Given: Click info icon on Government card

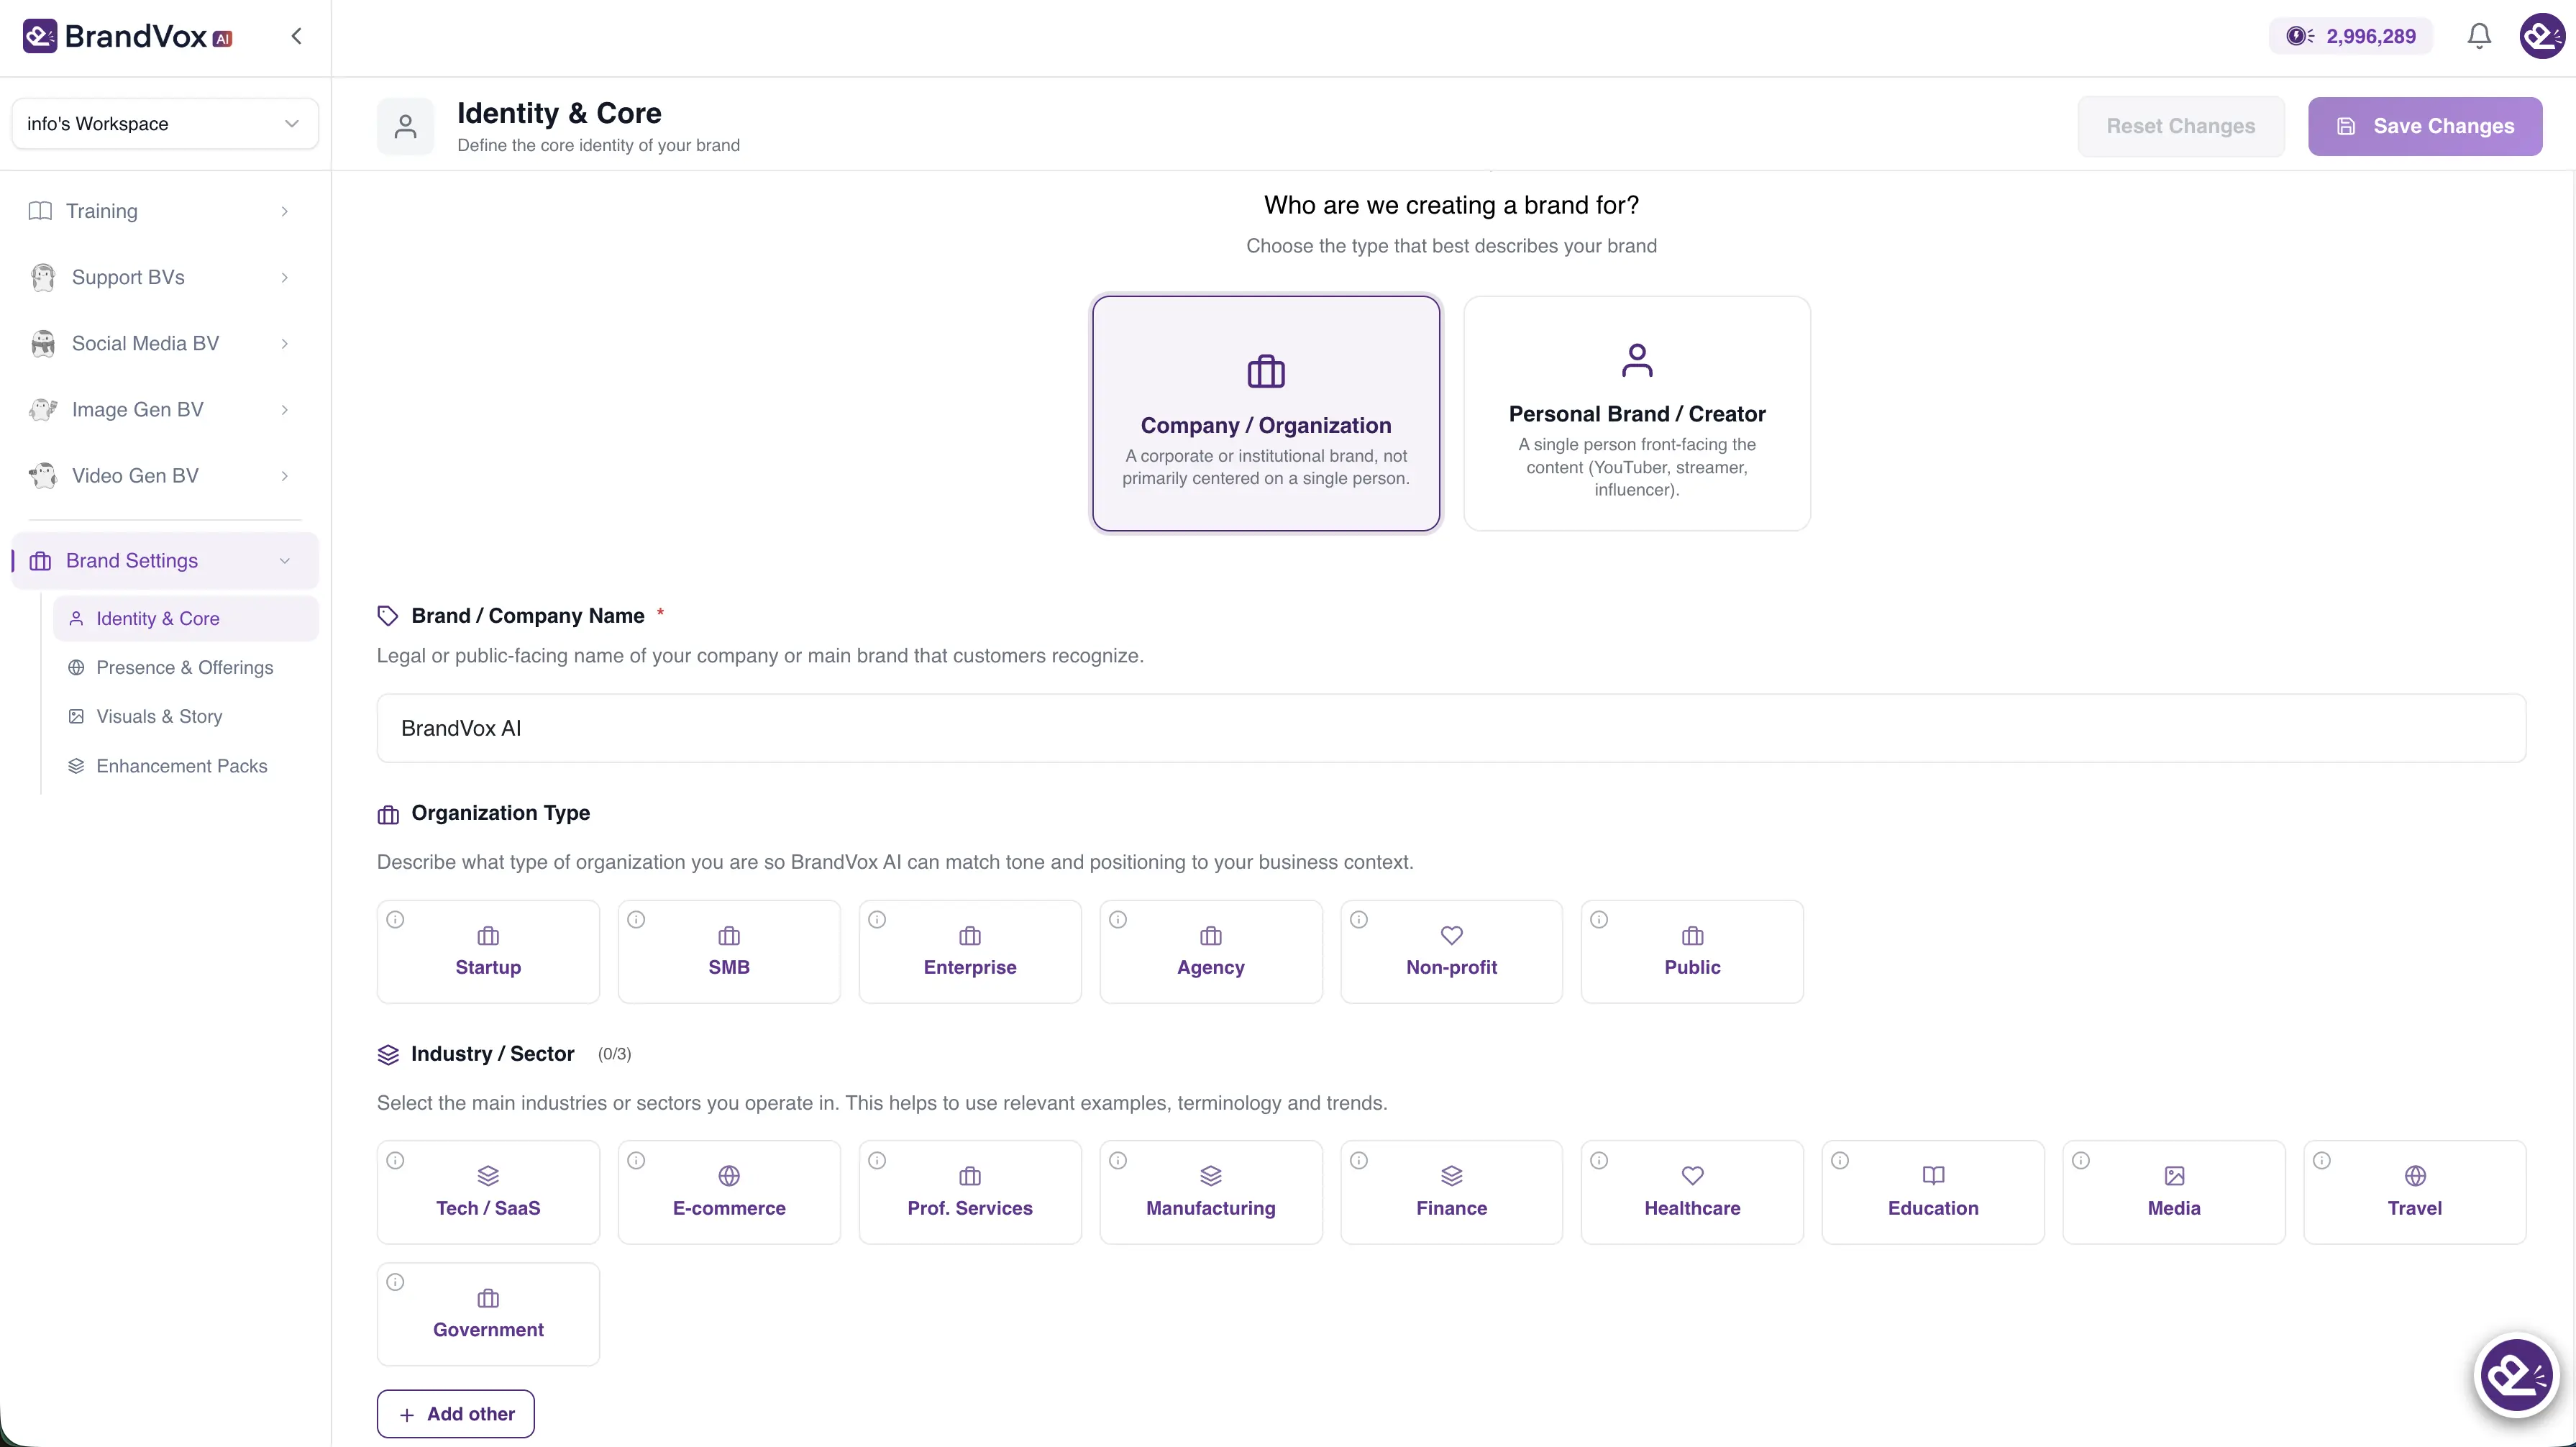Looking at the screenshot, I should click(396, 1283).
